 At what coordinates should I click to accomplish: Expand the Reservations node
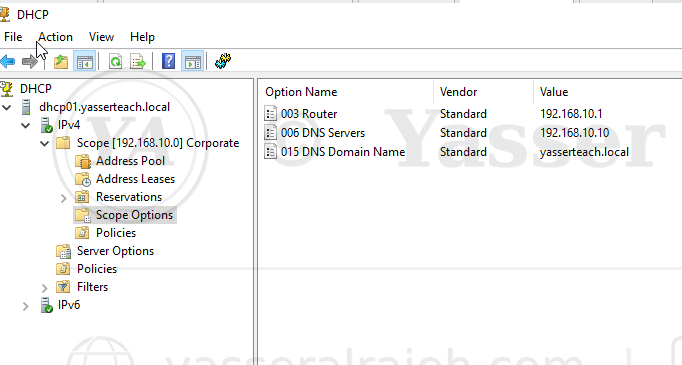[x=64, y=198]
